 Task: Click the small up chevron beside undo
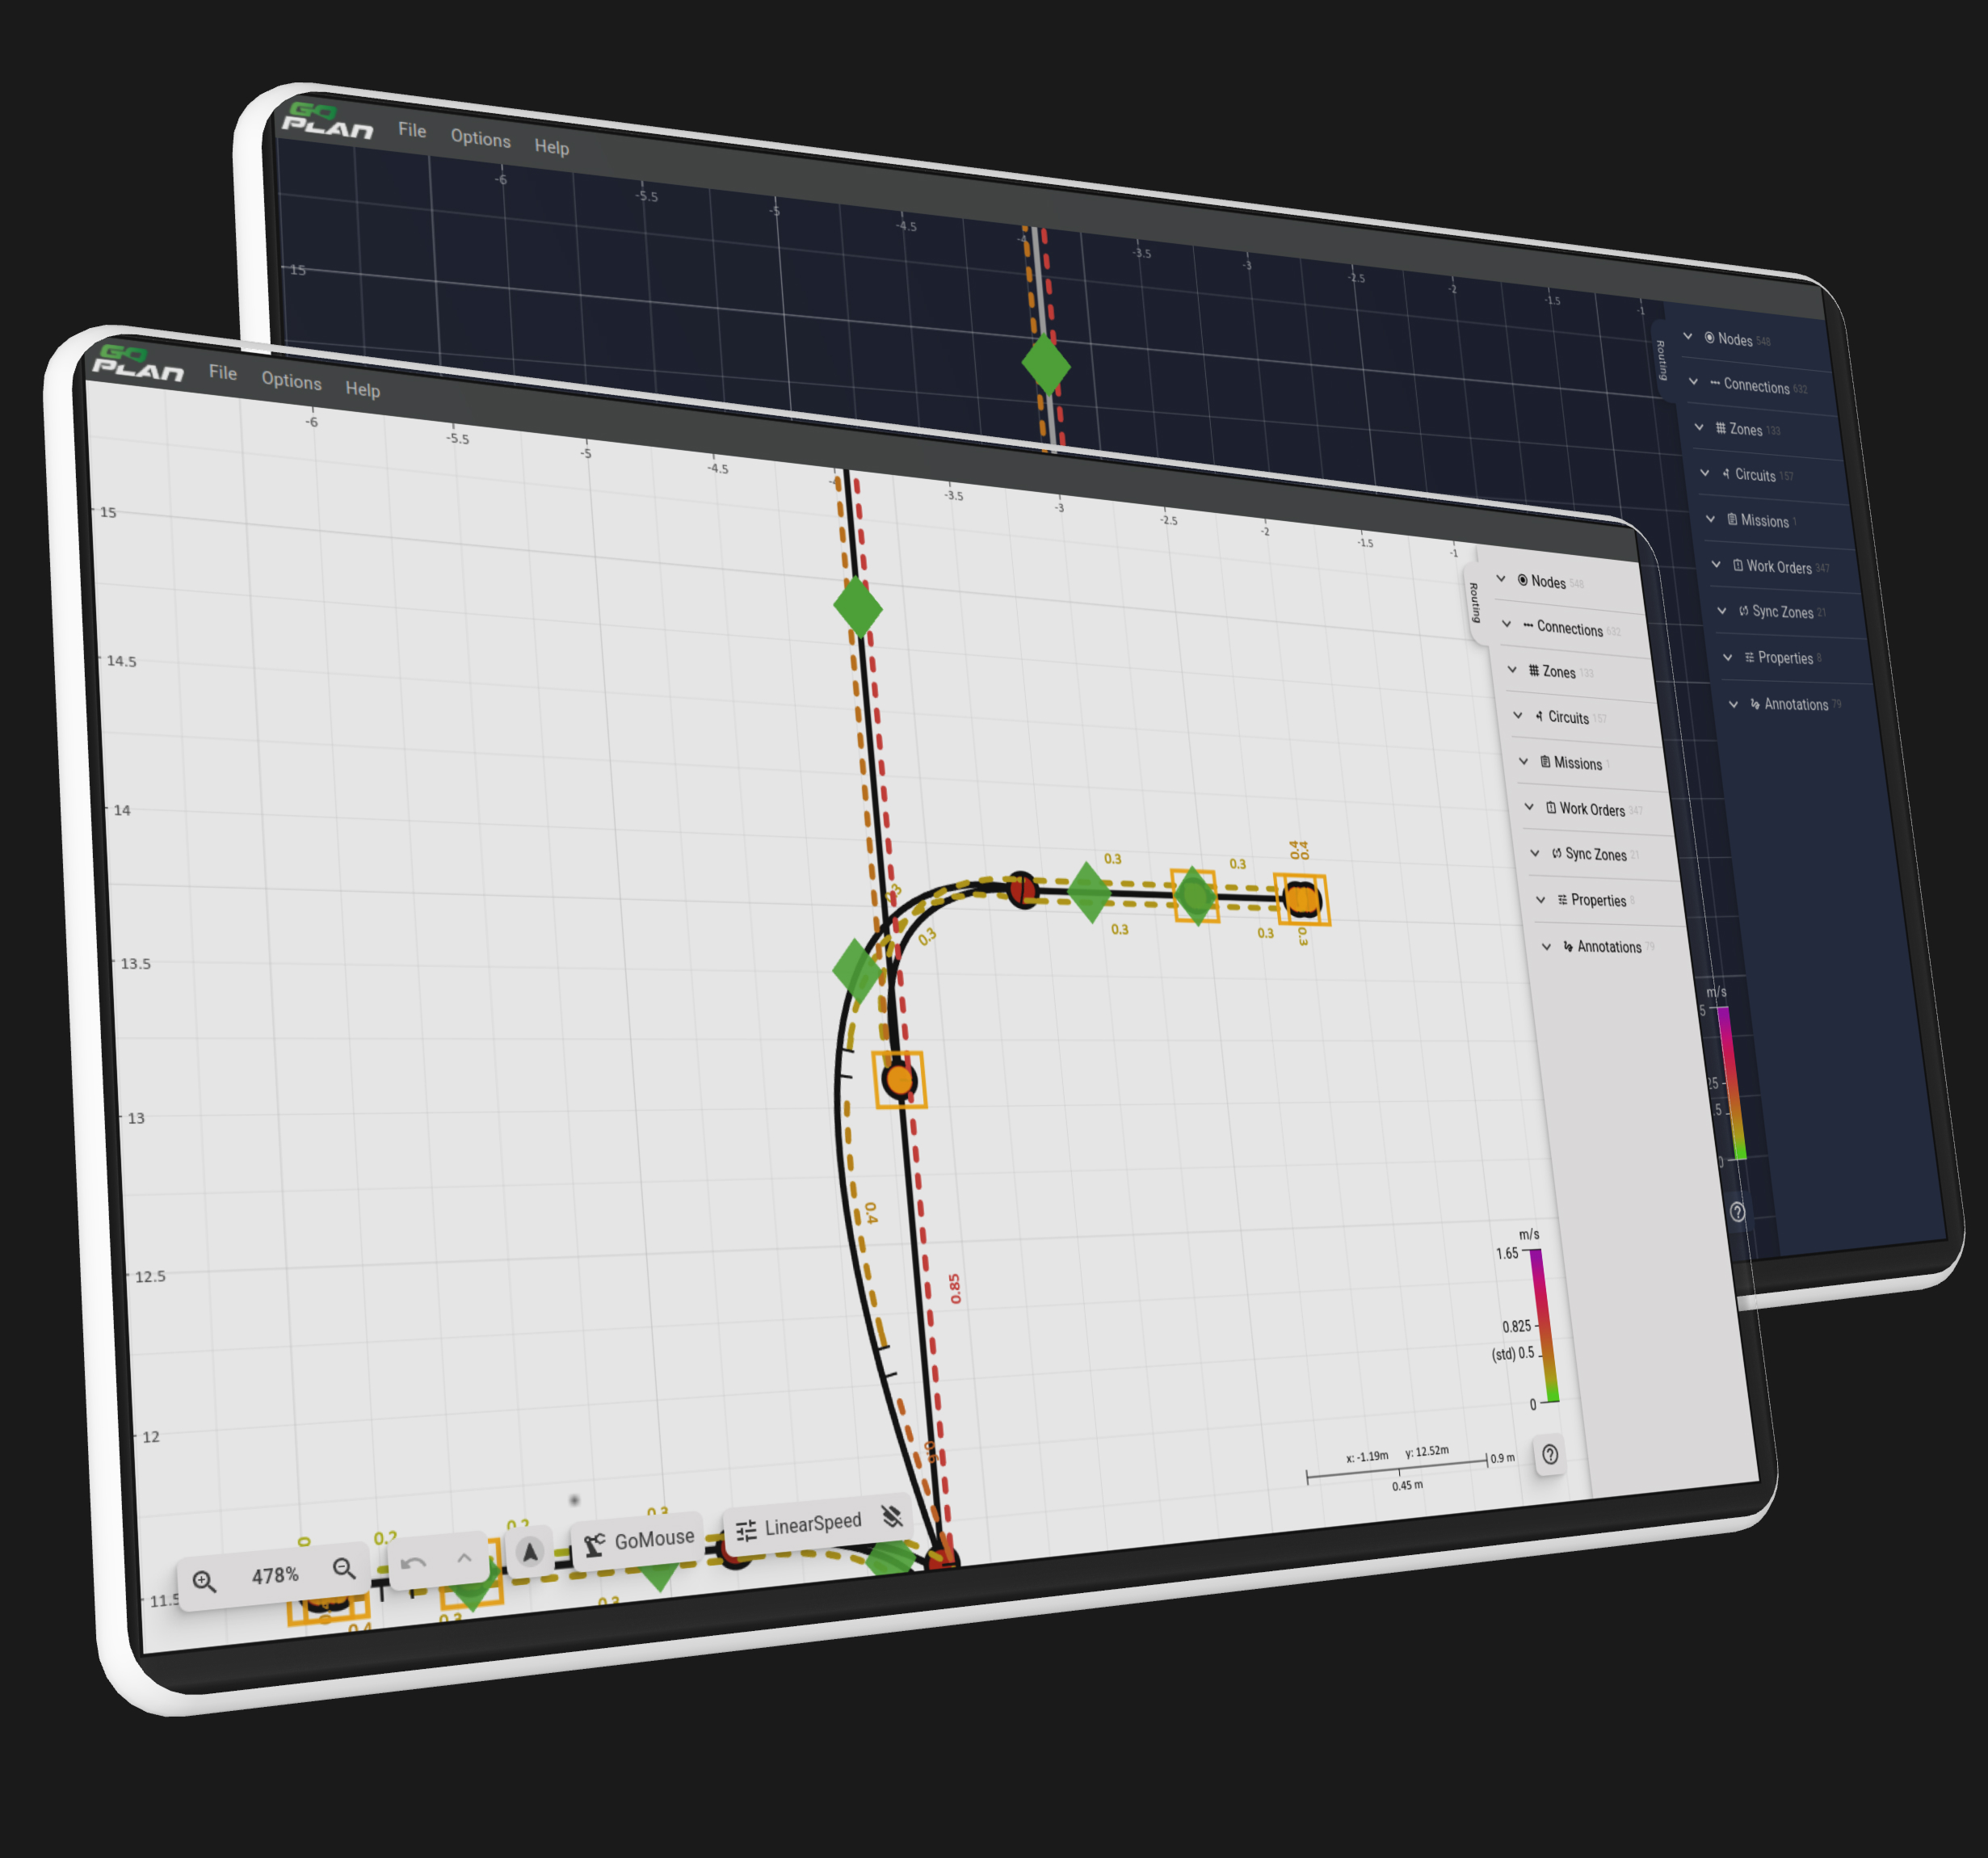click(x=464, y=1558)
